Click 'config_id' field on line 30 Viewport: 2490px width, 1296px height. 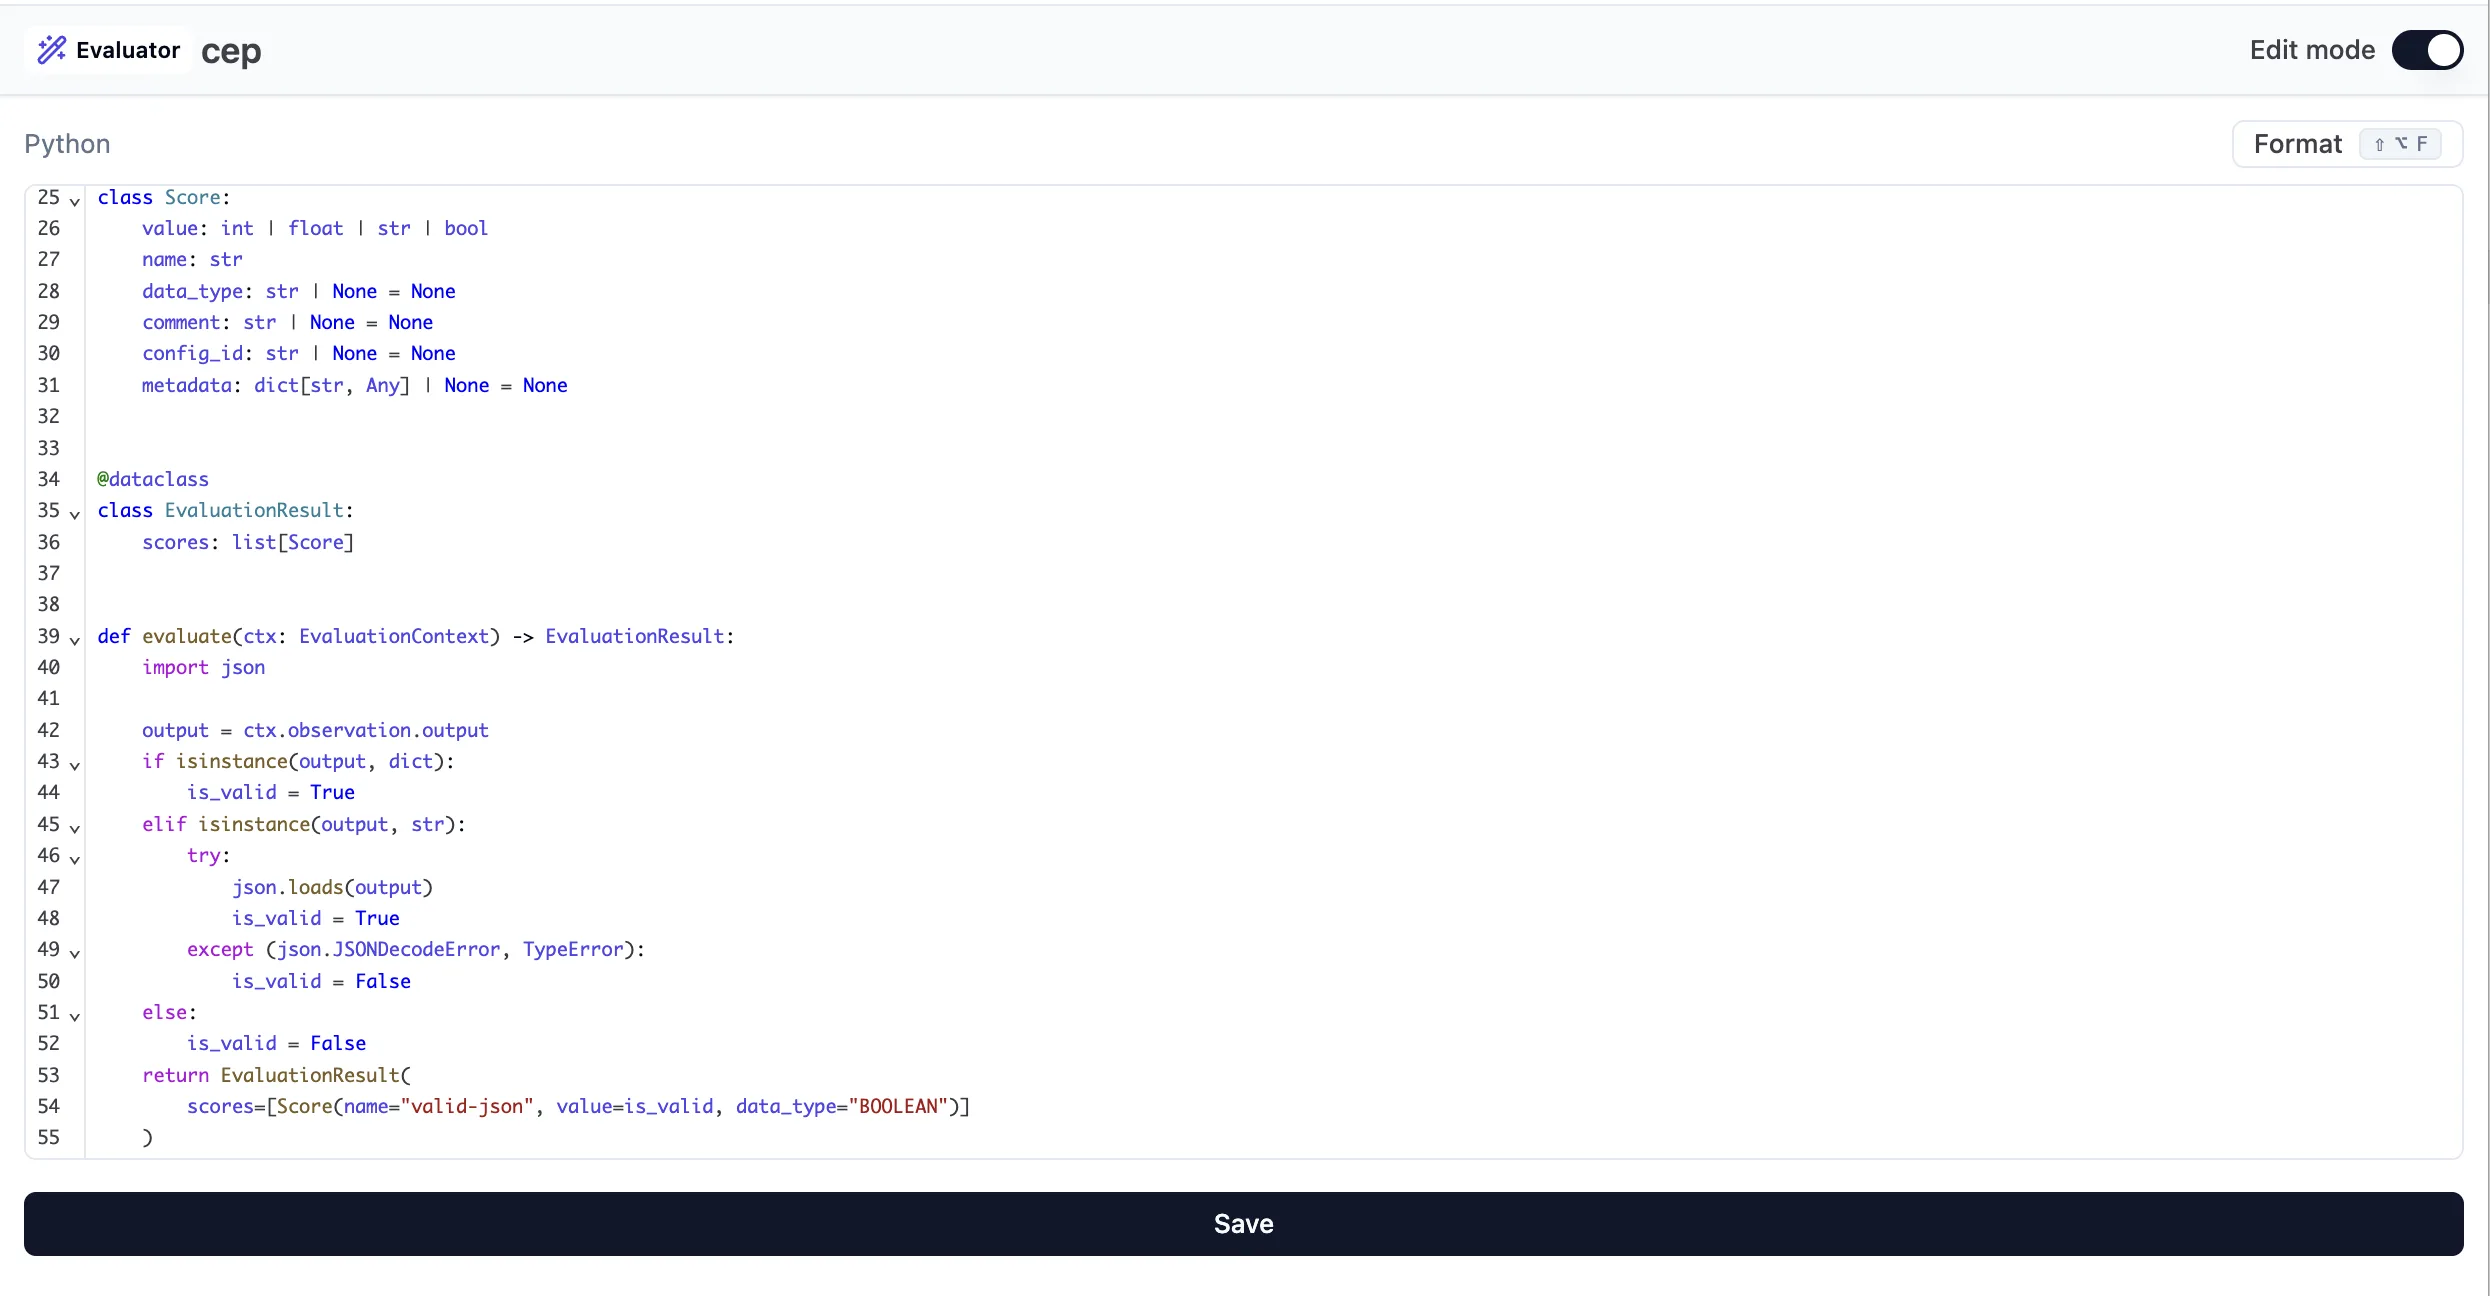pos(192,353)
